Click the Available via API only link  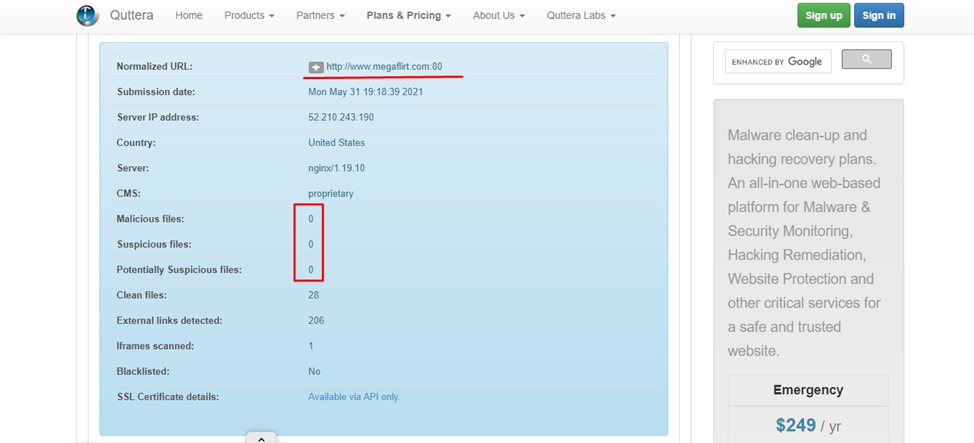pos(354,396)
